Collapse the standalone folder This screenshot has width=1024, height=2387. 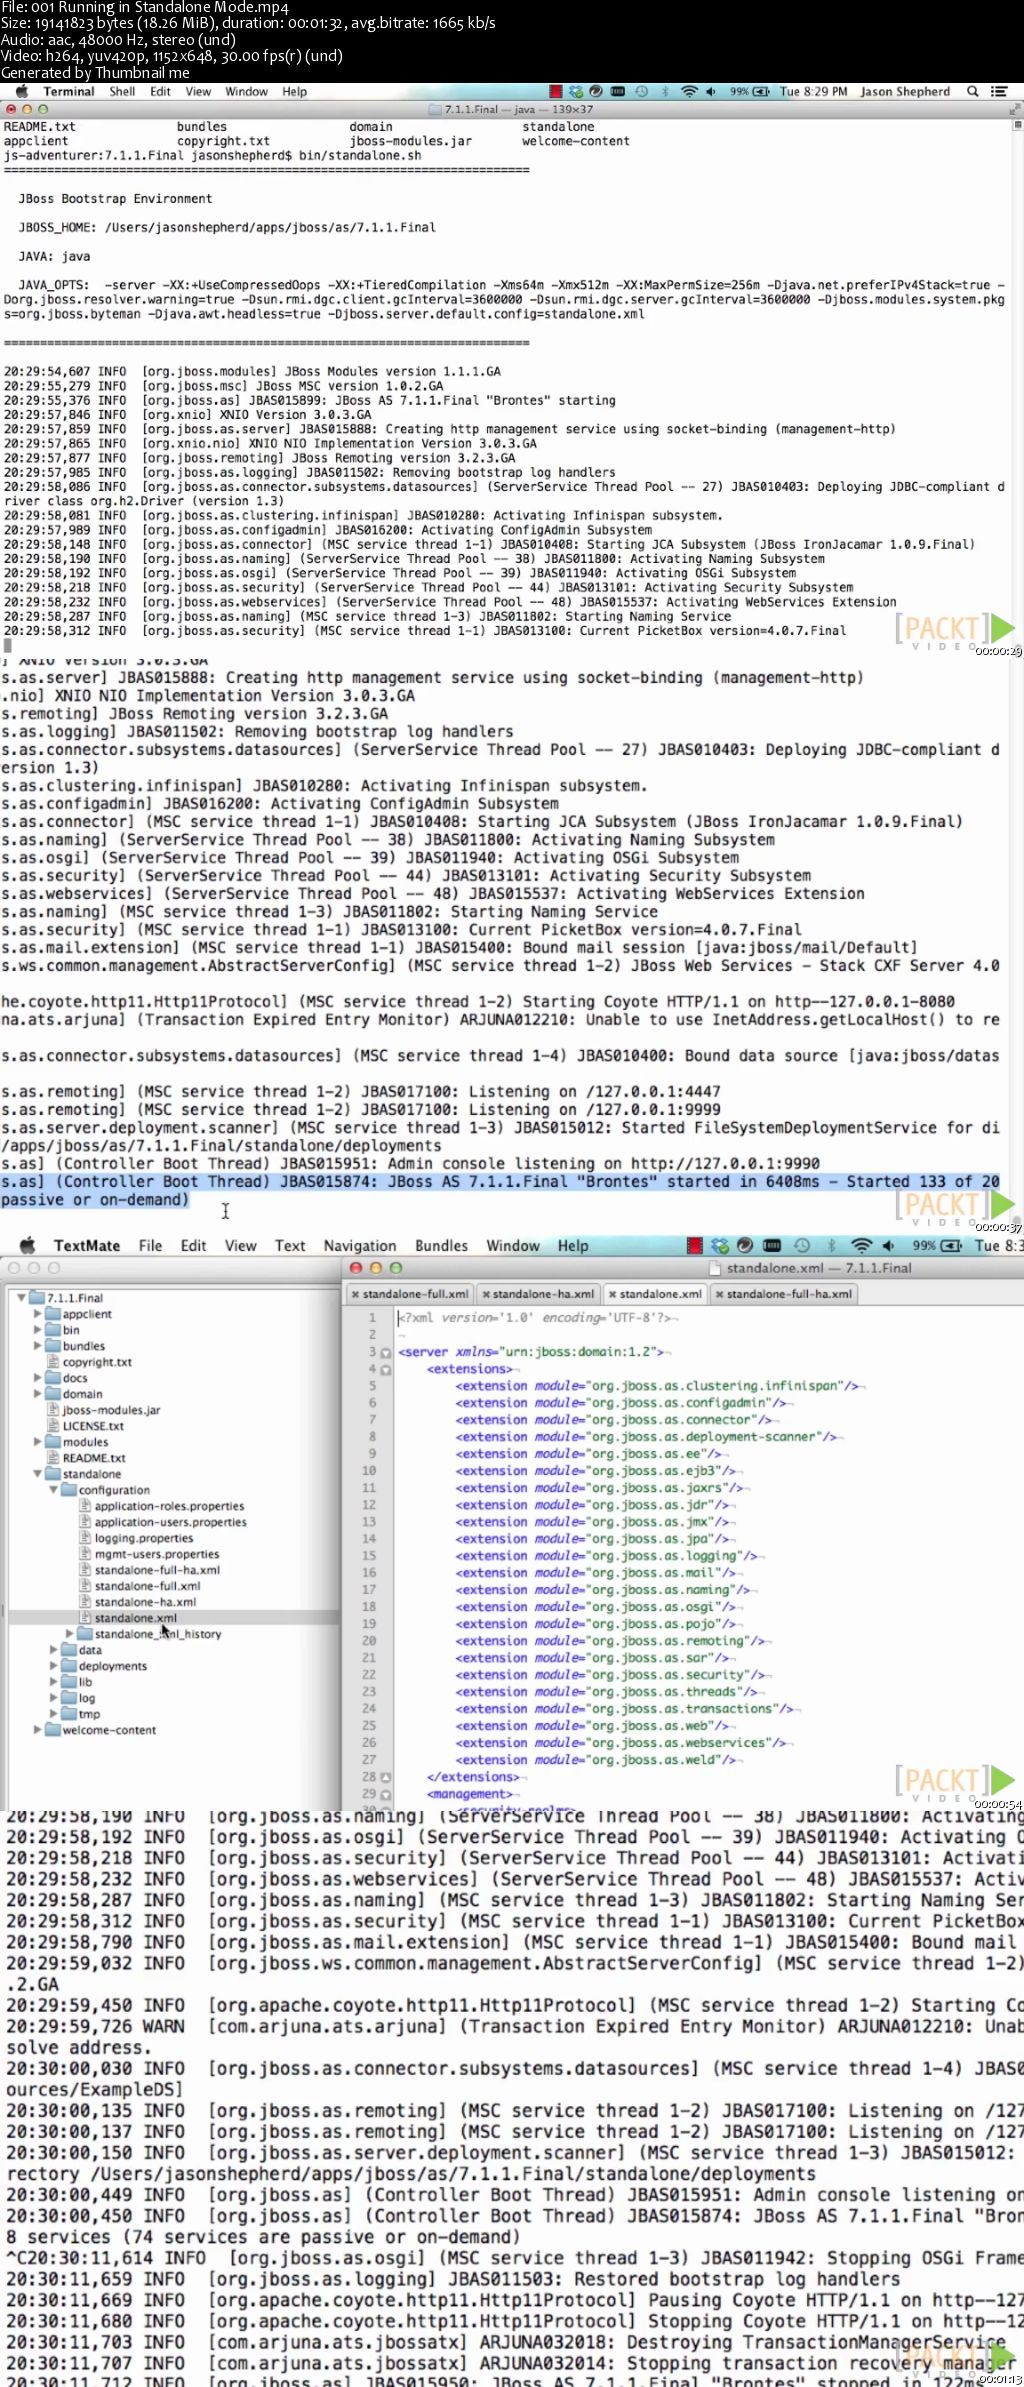(x=37, y=1474)
